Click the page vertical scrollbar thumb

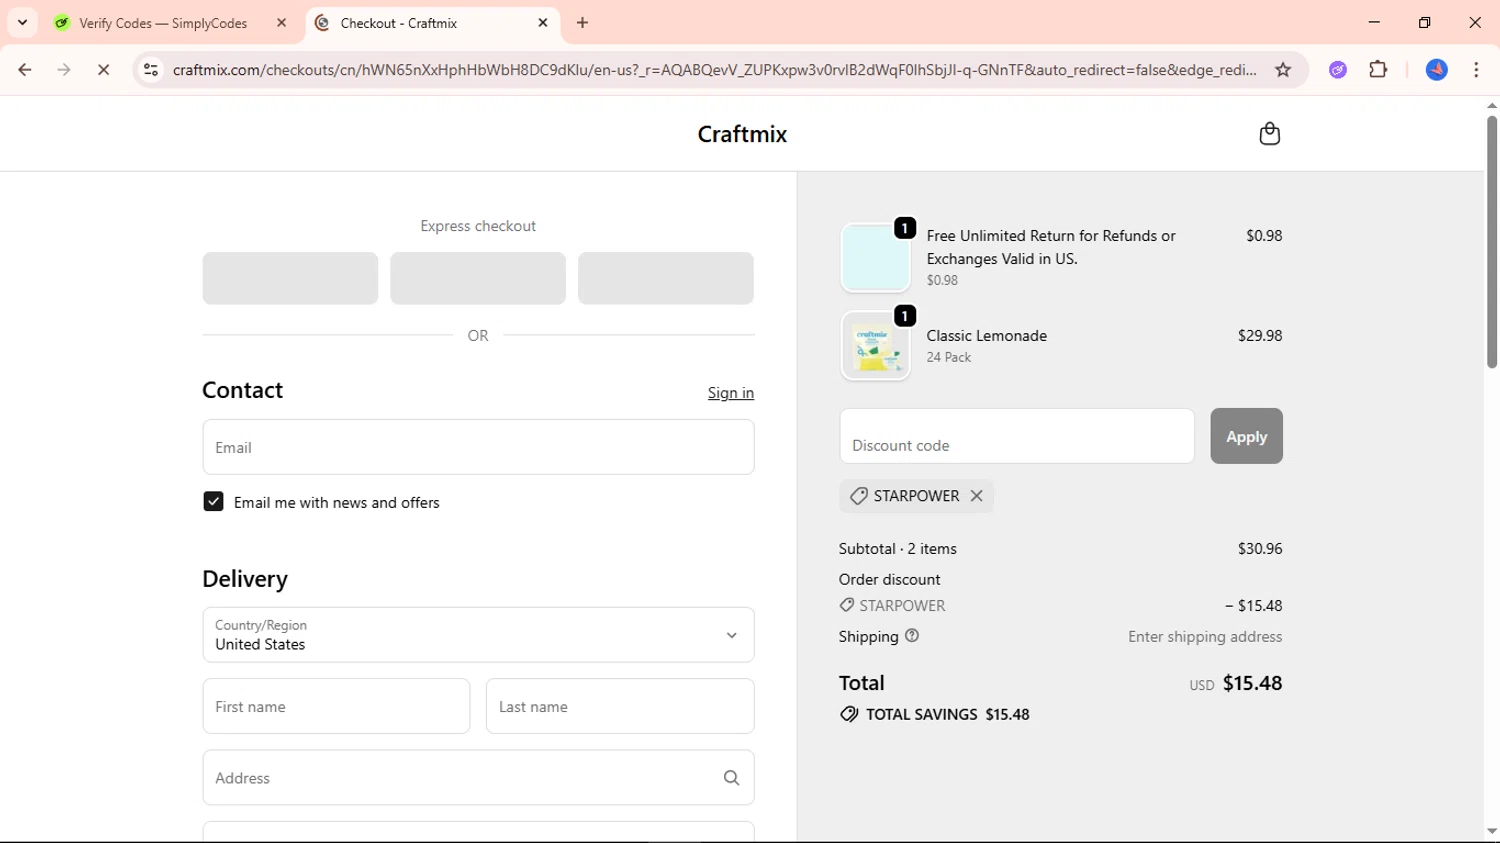point(1491,242)
